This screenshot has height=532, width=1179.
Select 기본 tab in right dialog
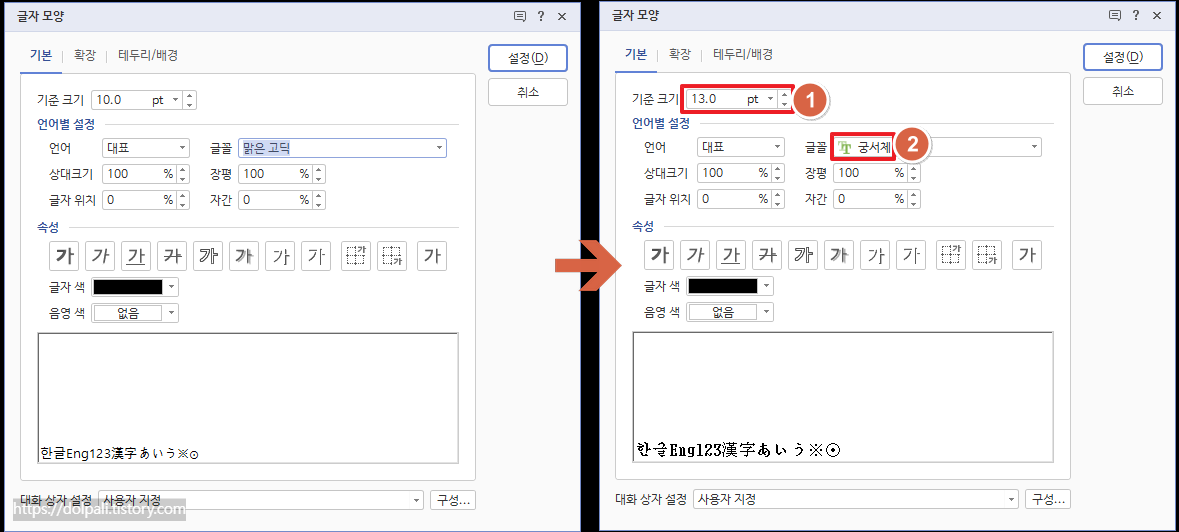(x=635, y=55)
